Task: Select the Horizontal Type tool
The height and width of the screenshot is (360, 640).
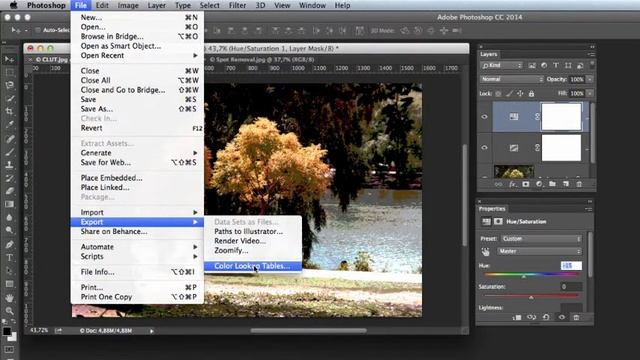Action: point(9,258)
